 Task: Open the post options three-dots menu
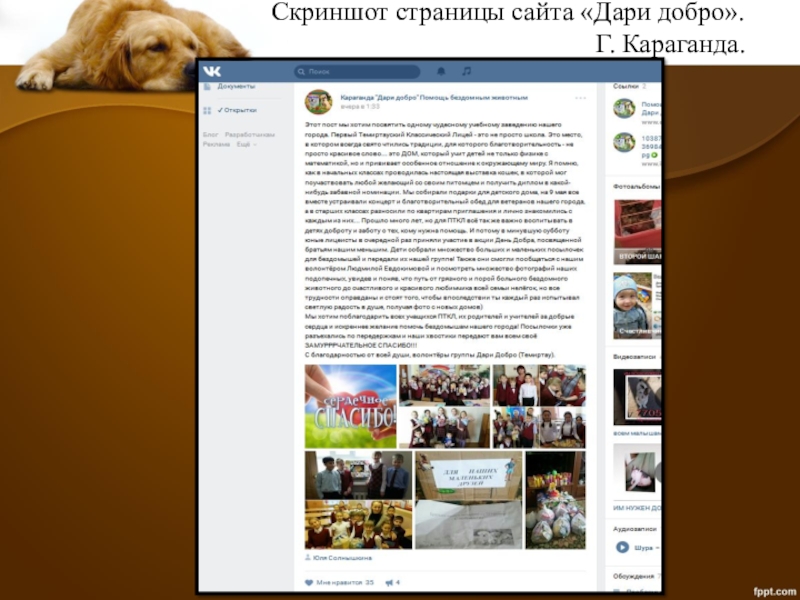[581, 98]
